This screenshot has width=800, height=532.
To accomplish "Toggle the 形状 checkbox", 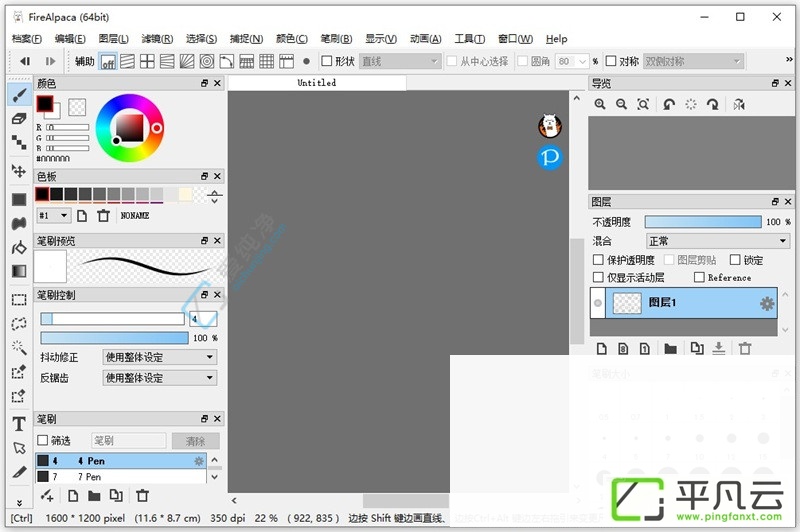I will (327, 61).
